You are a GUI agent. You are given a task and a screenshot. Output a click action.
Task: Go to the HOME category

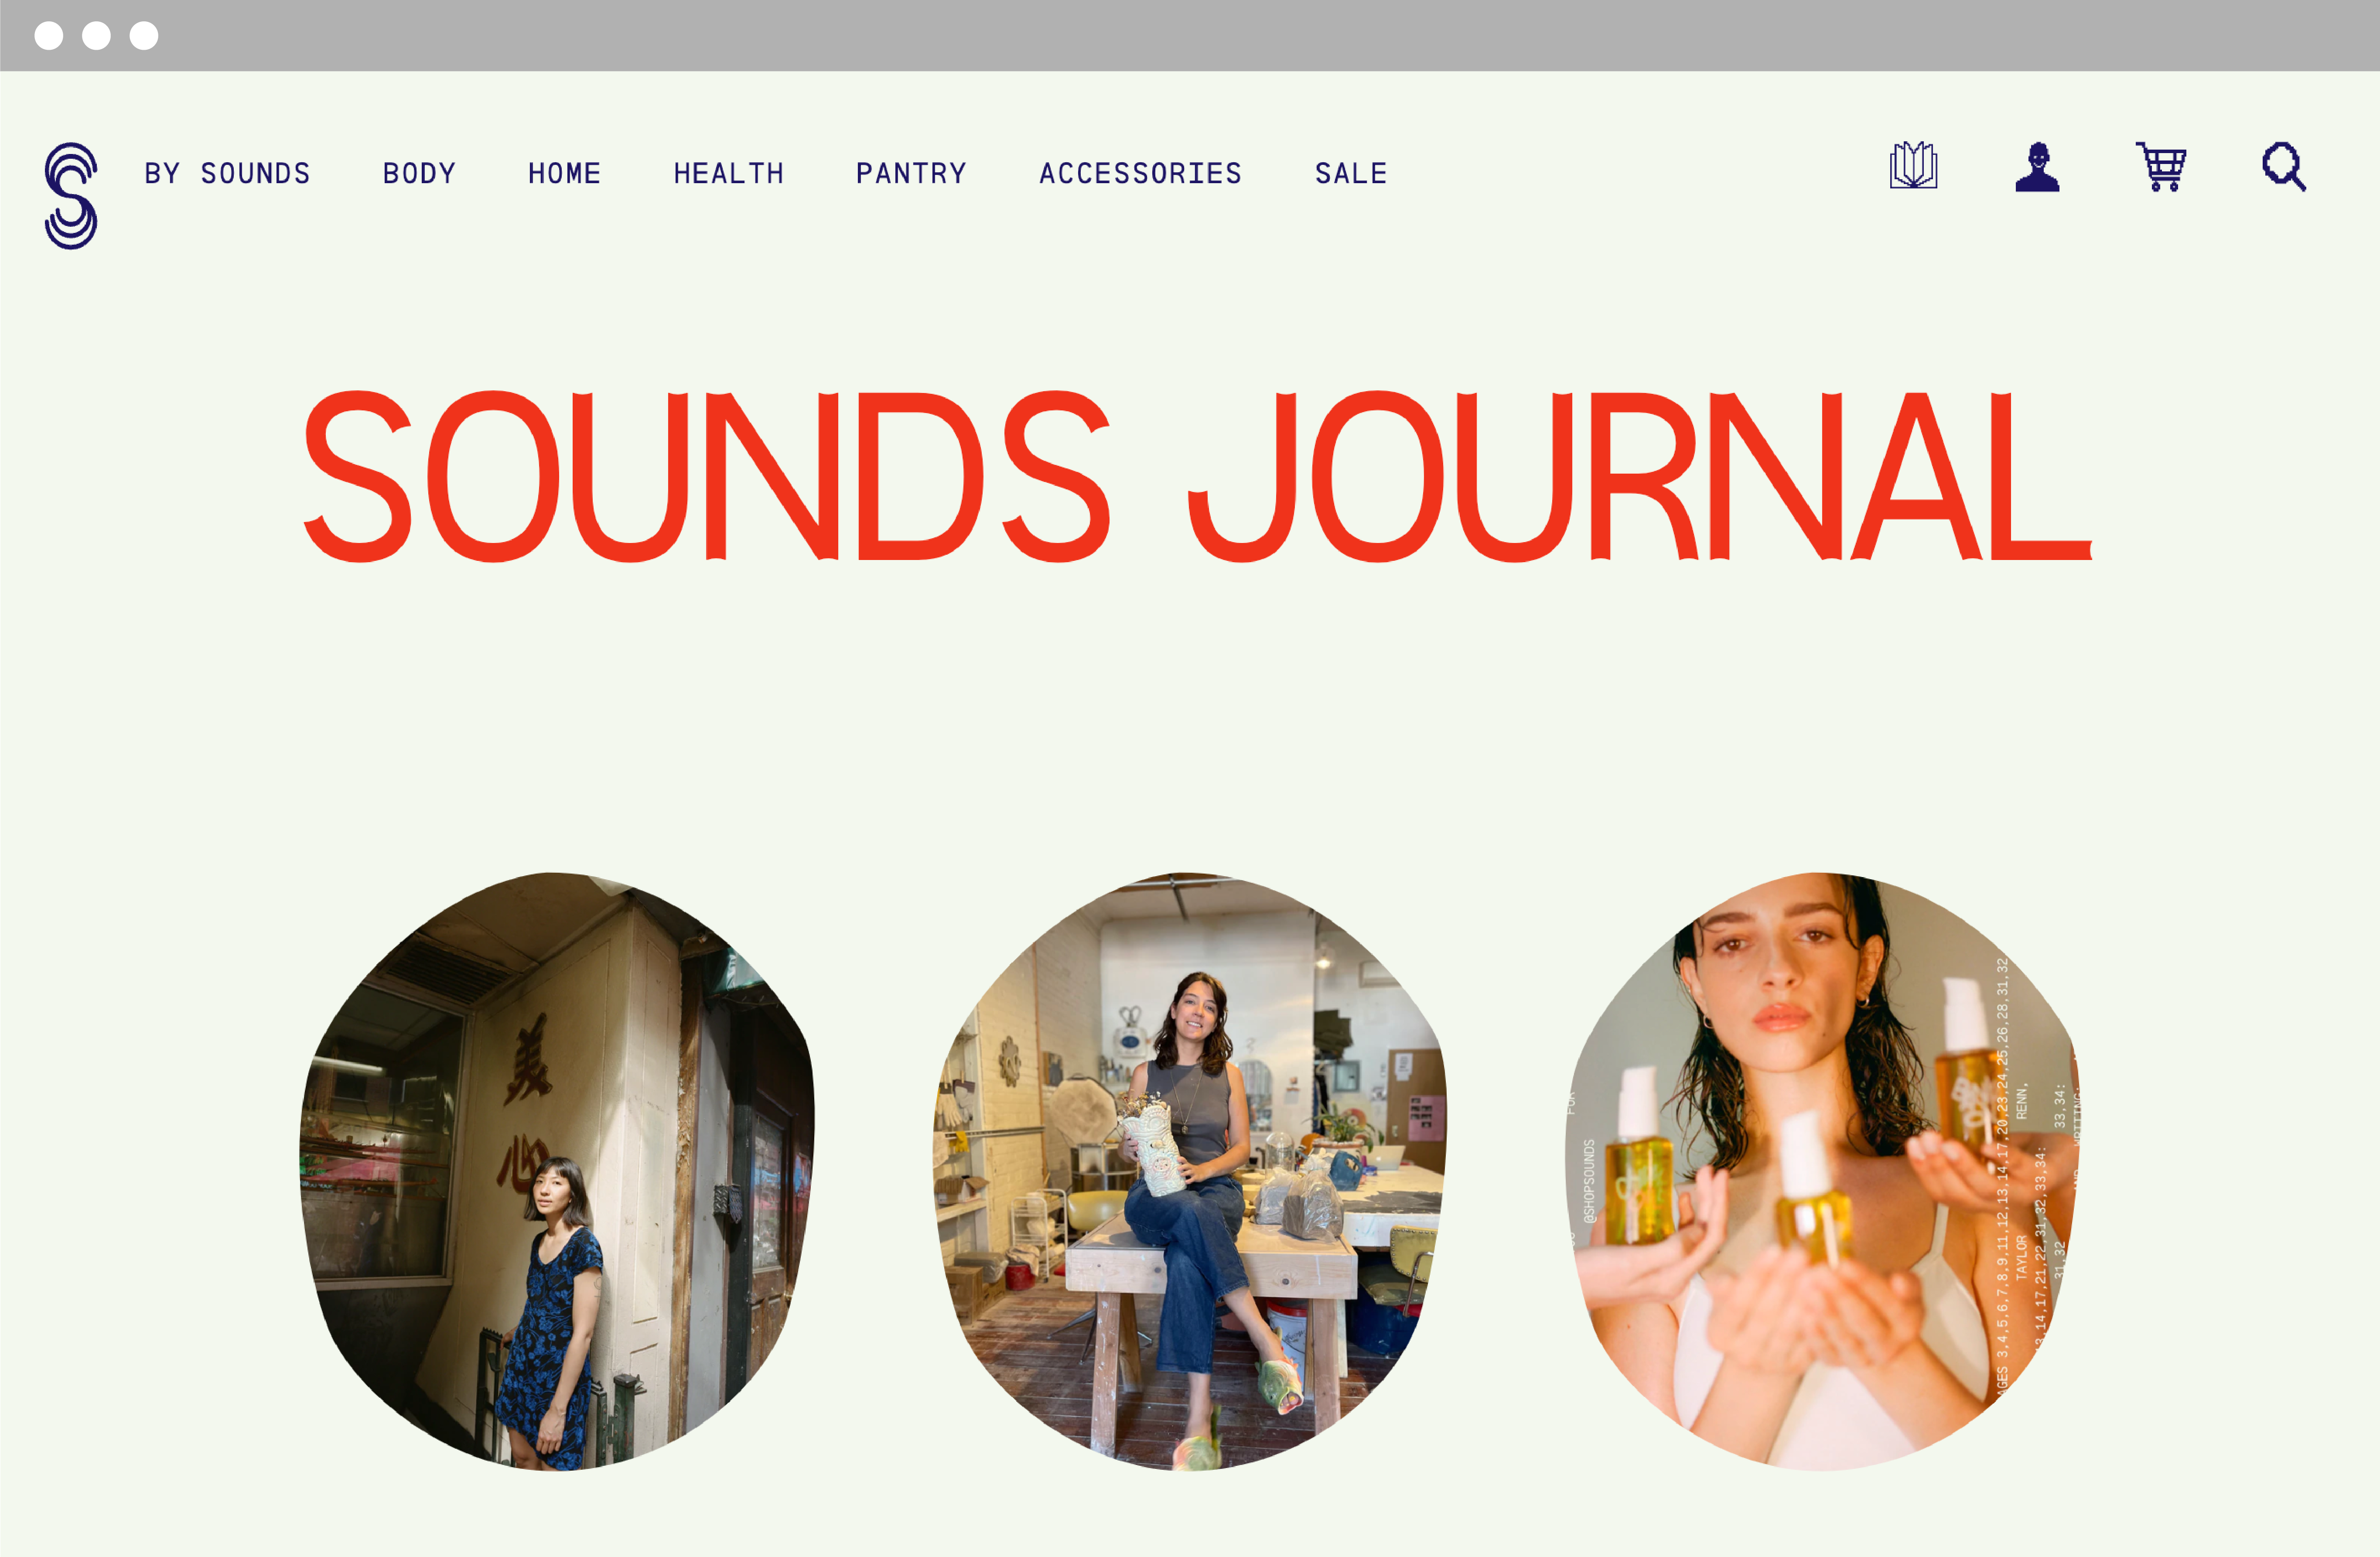pyautogui.click(x=564, y=174)
